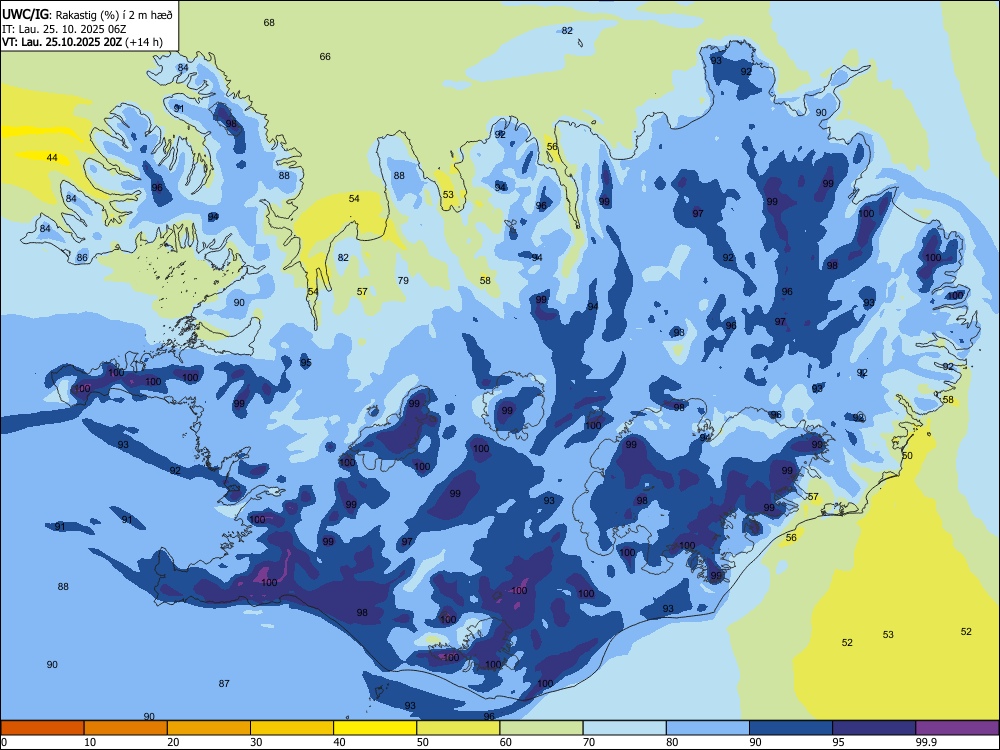Click the light blue 80–90 legend swatch
1000x750 pixels.
tap(708, 728)
